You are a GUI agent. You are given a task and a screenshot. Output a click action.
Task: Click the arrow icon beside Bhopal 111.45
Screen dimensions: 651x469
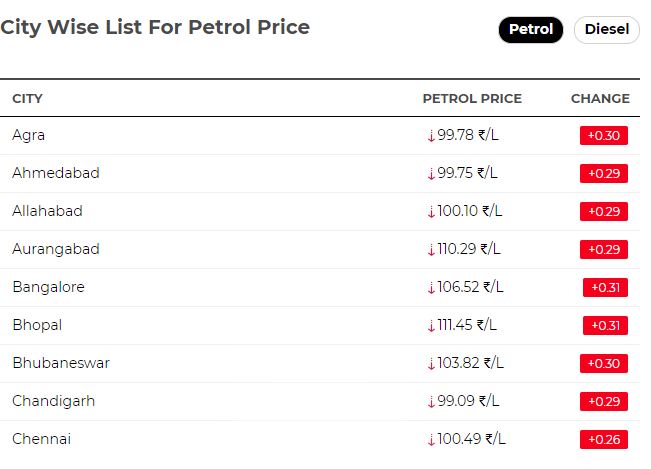(x=431, y=326)
